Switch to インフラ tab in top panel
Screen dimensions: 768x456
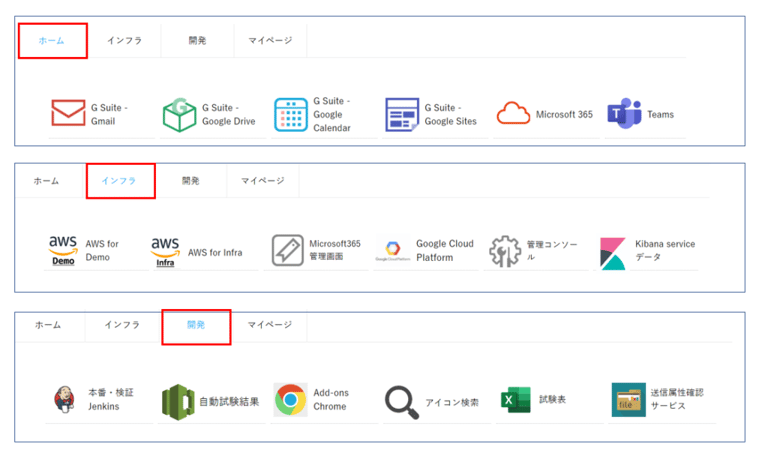tap(124, 41)
